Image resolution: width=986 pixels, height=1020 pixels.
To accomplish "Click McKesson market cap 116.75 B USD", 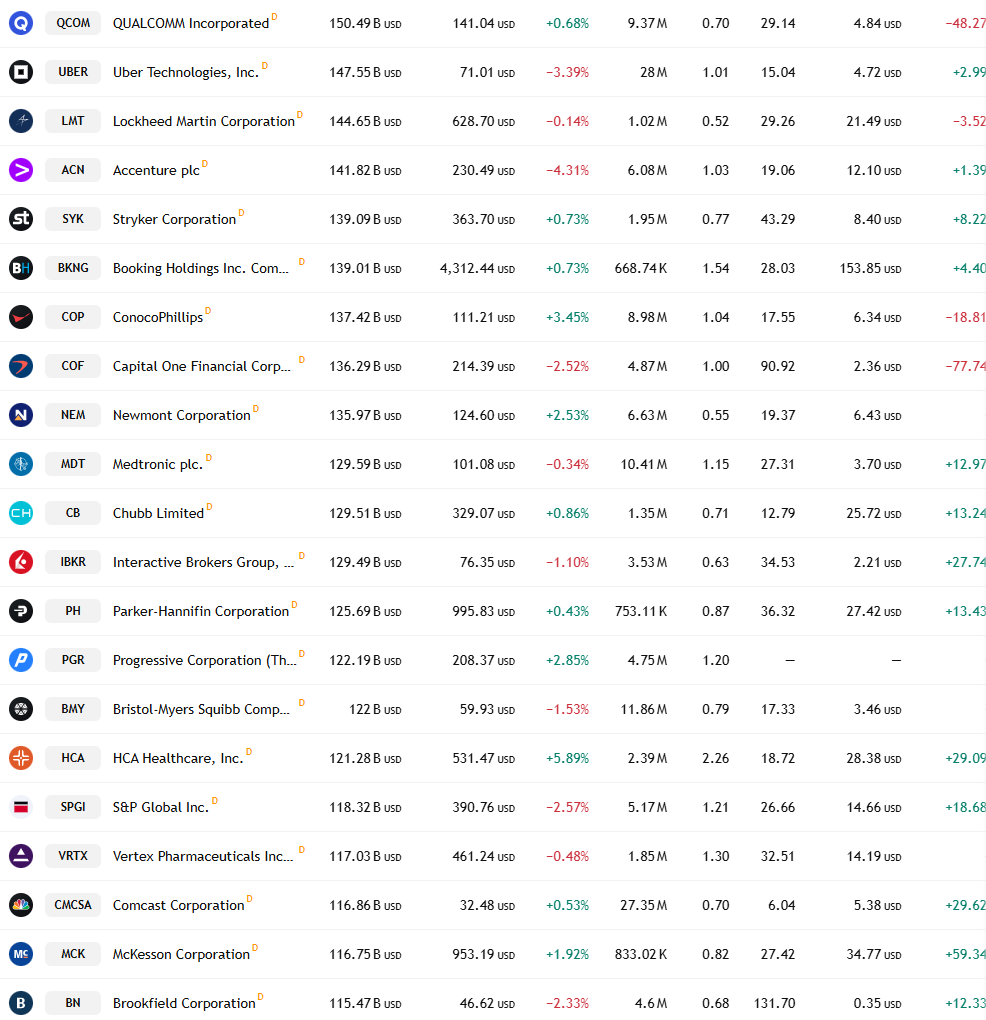I will [x=365, y=954].
